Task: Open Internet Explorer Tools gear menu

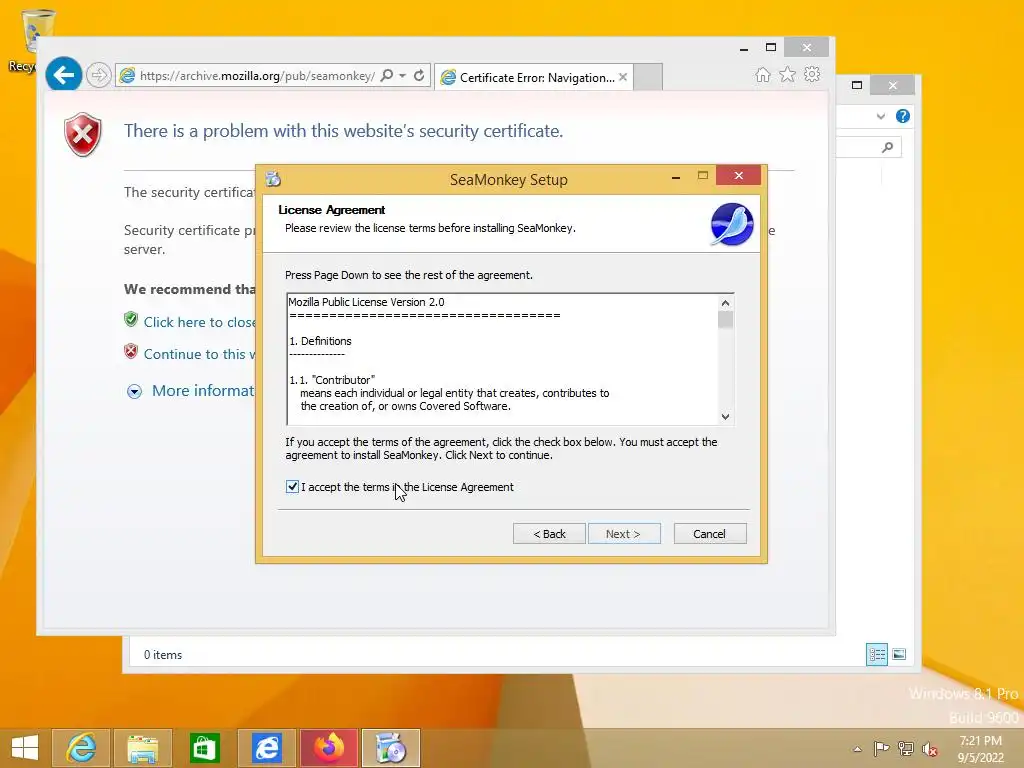Action: pyautogui.click(x=812, y=74)
